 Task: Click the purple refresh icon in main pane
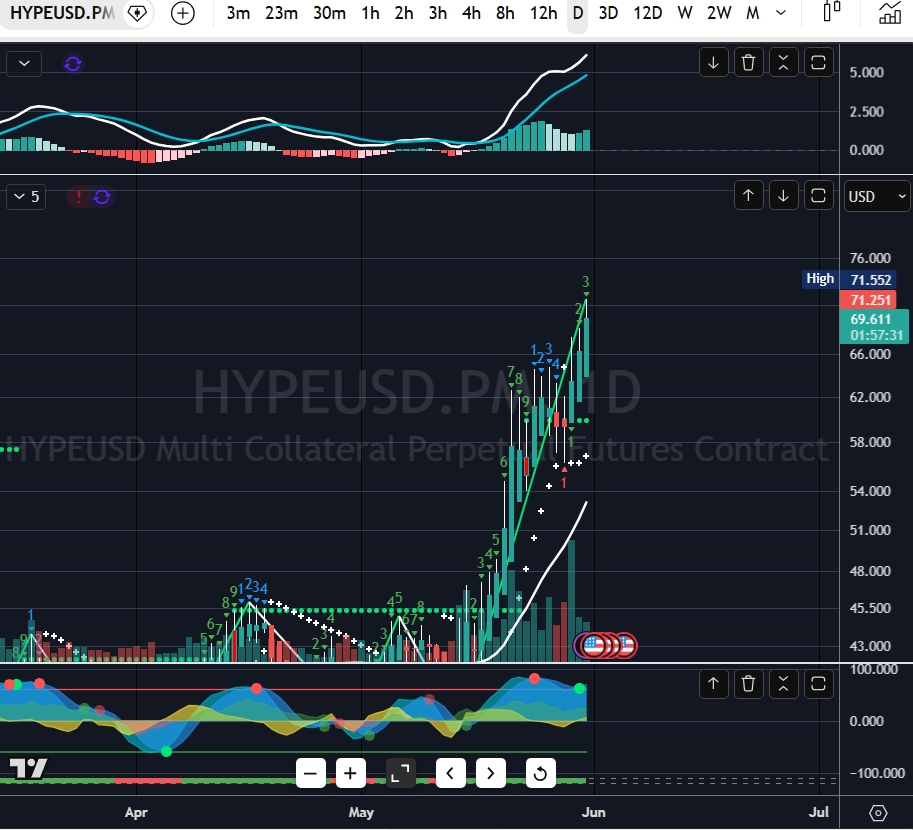102,197
